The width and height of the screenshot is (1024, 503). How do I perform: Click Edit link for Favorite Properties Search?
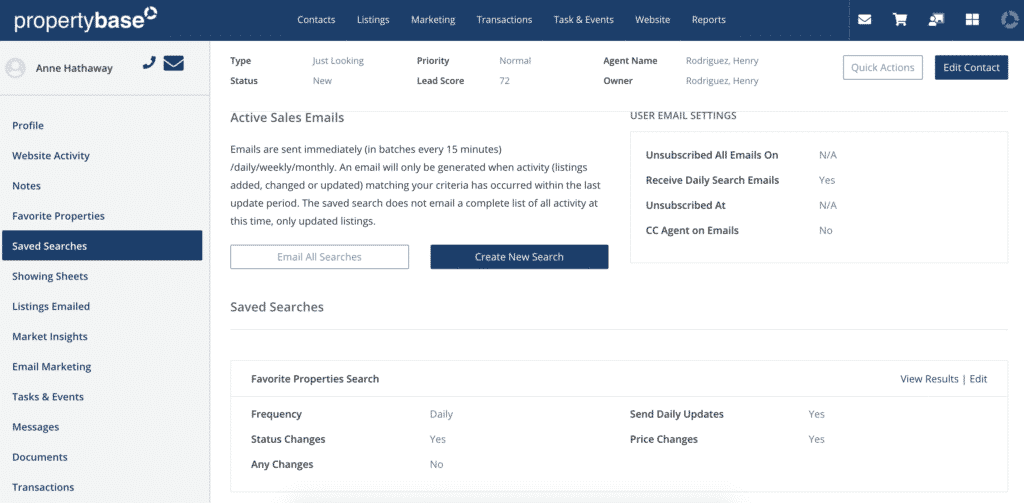tap(978, 379)
